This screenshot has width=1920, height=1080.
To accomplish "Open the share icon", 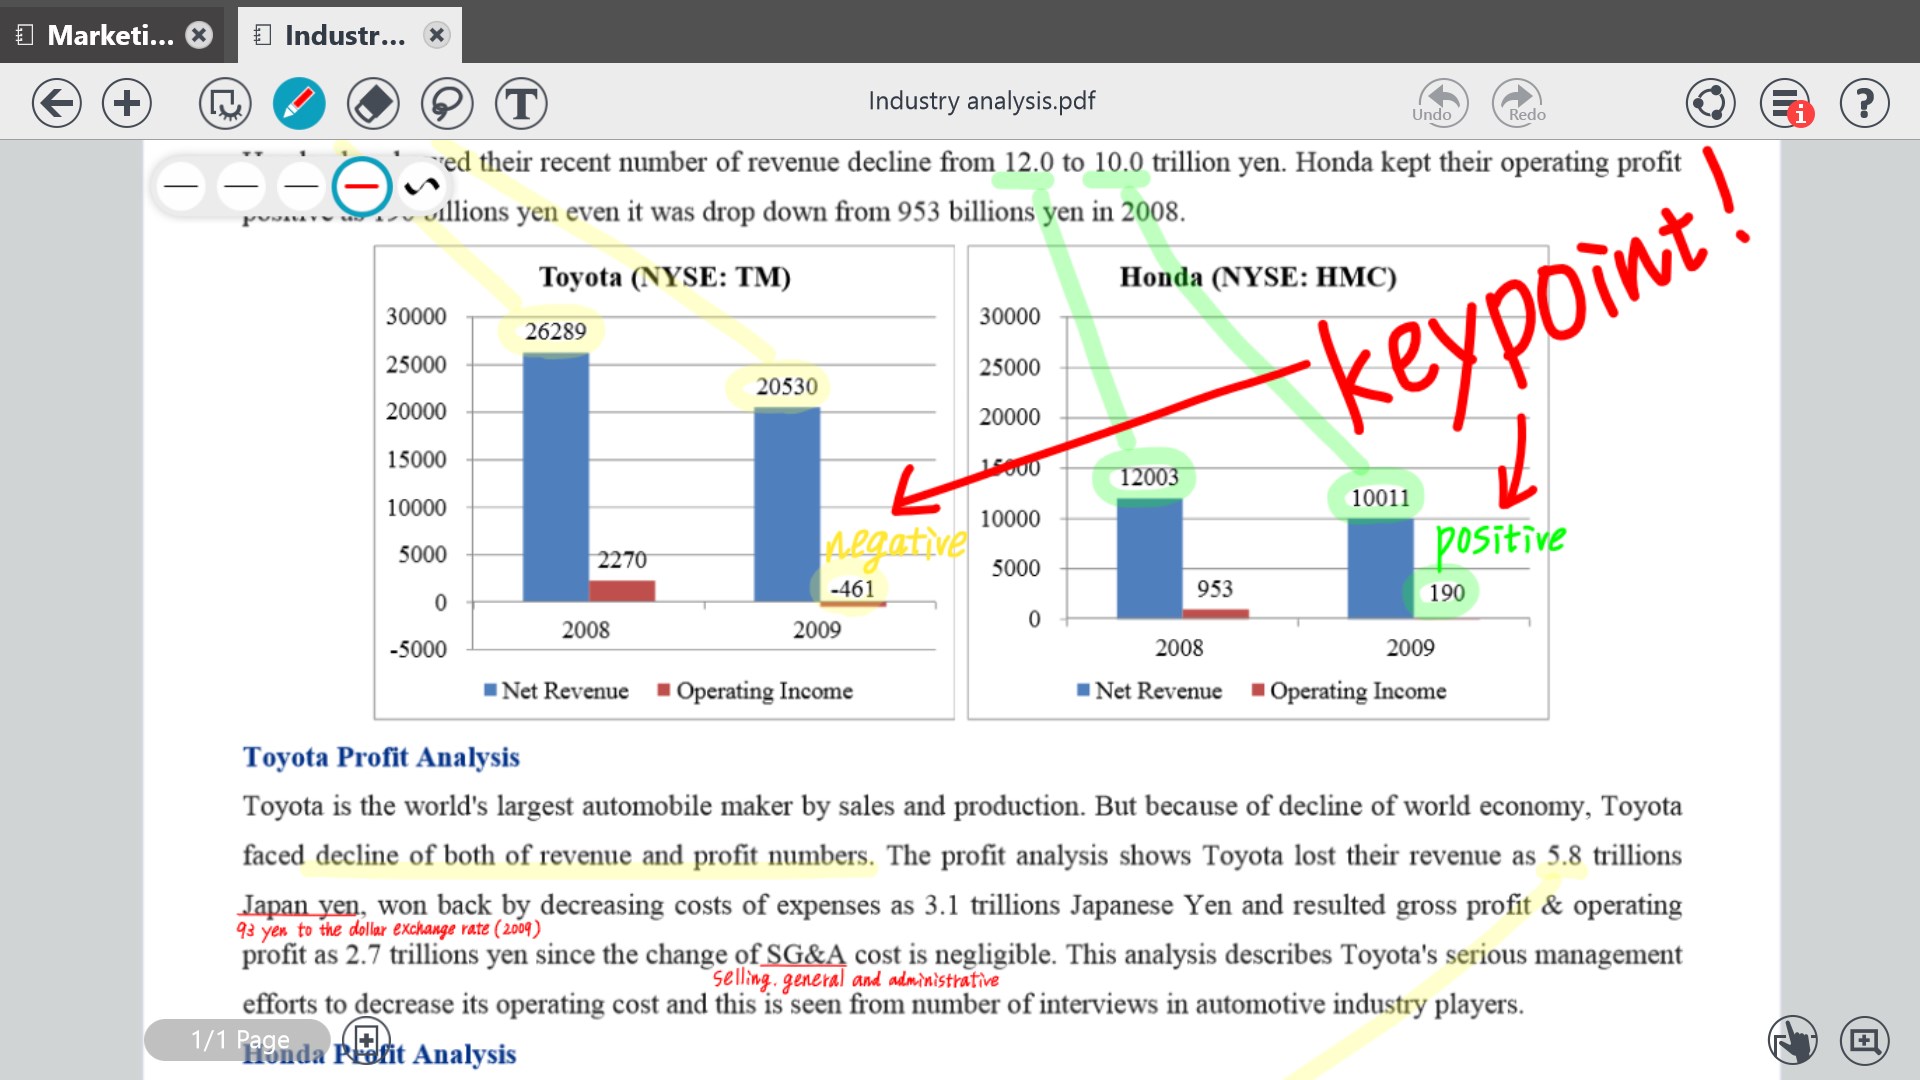I will (1710, 103).
